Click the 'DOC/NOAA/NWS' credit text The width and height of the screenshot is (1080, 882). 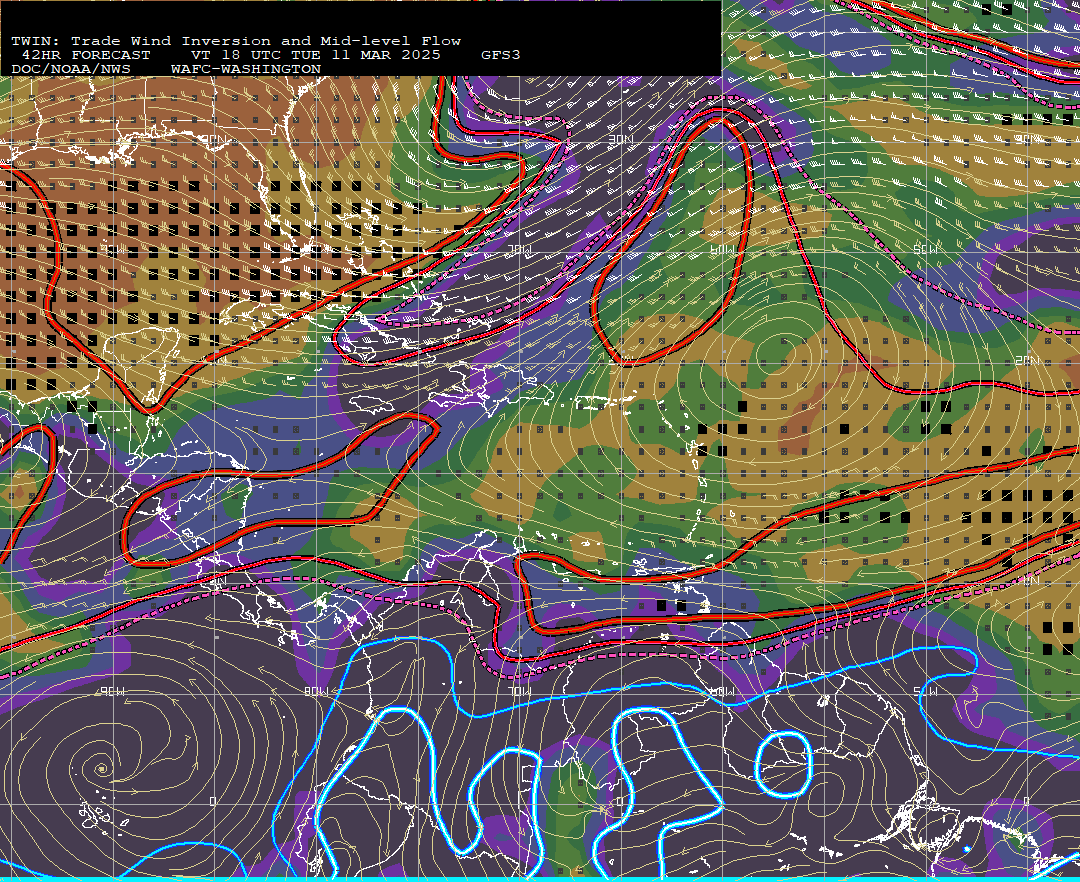(71, 70)
